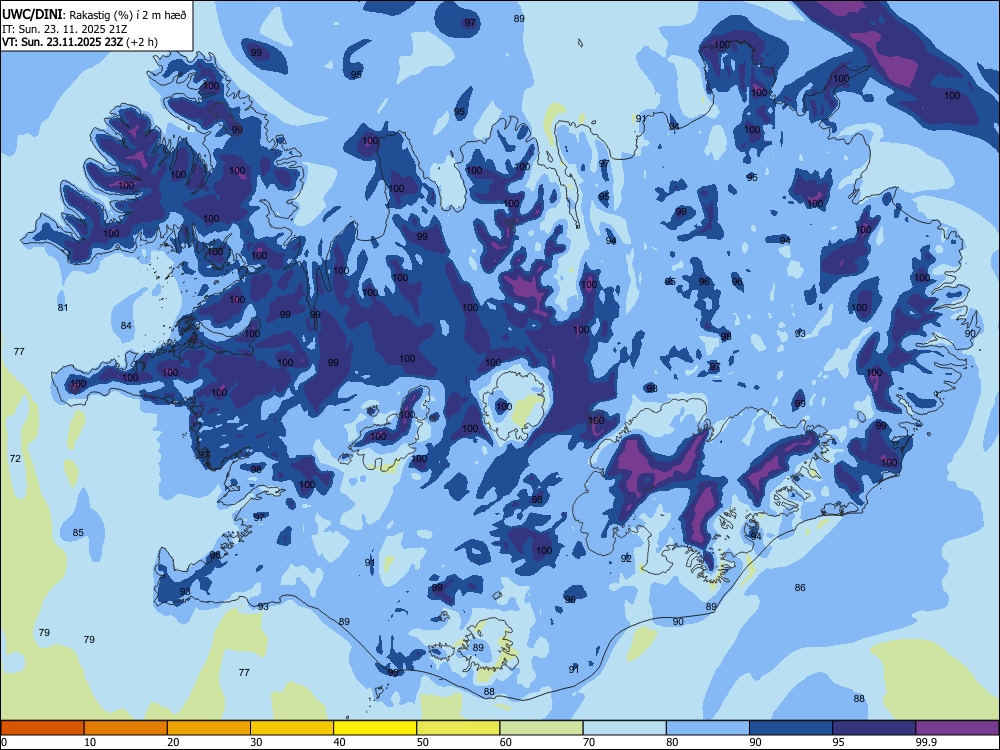Image resolution: width=1000 pixels, height=750 pixels.
Task: Click the title text 'UWC/DINI: Rakastig (%) í 2 m hæð'
Action: click(94, 15)
